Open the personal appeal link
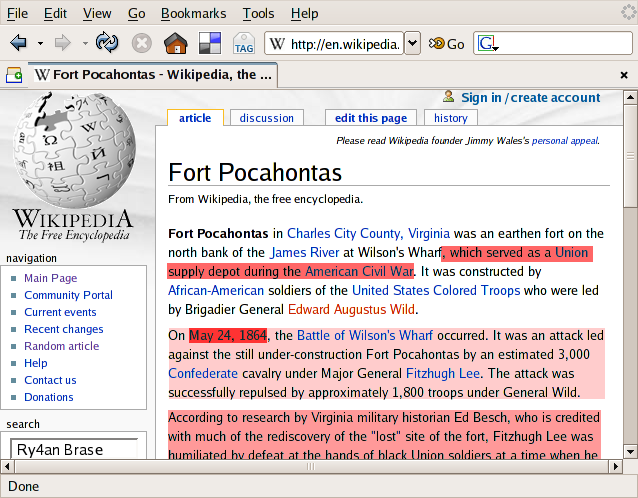Viewport: 638px width, 498px height. (x=565, y=141)
